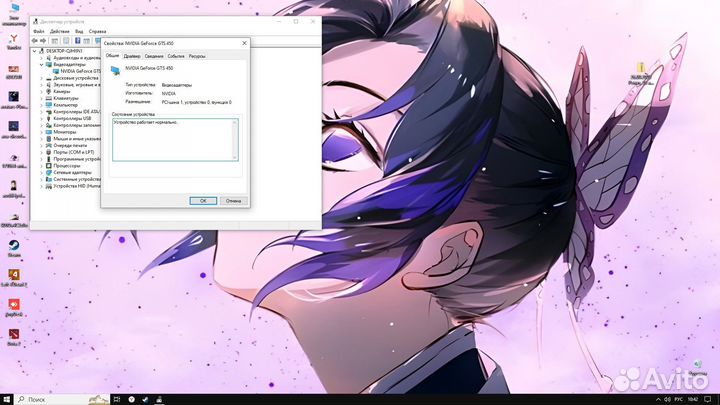The height and width of the screenshot is (405, 720).
Task: Open the События tab
Action: 176,56
